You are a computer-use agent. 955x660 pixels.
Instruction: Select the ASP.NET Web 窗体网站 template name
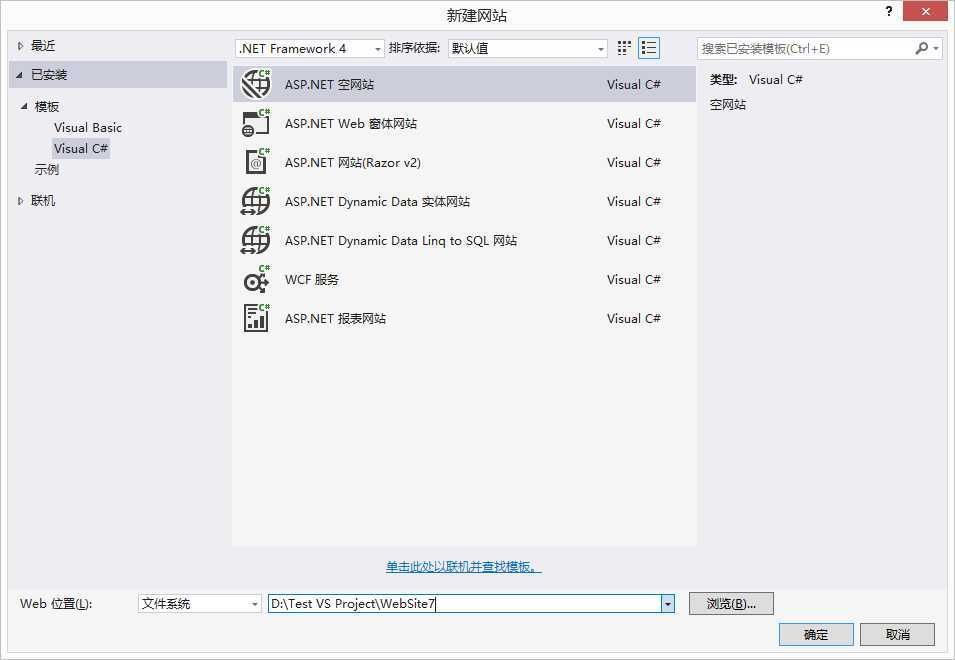[351, 123]
